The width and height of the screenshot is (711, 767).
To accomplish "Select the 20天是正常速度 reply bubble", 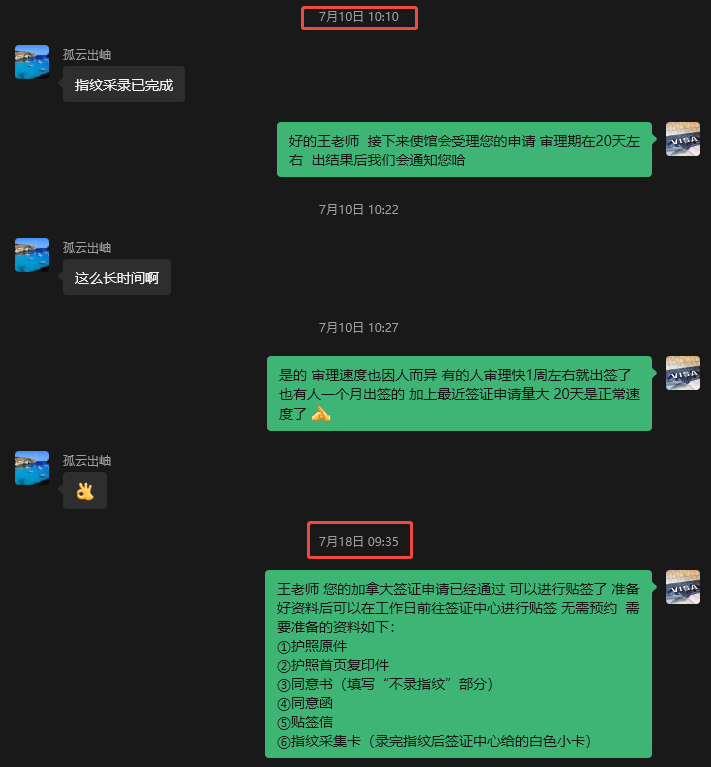I will 459,394.
